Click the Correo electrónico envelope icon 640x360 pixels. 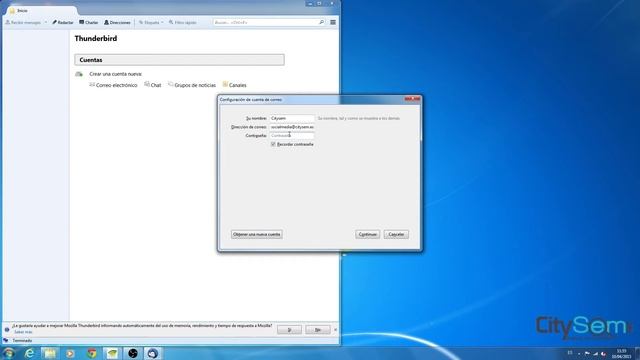click(x=92, y=84)
